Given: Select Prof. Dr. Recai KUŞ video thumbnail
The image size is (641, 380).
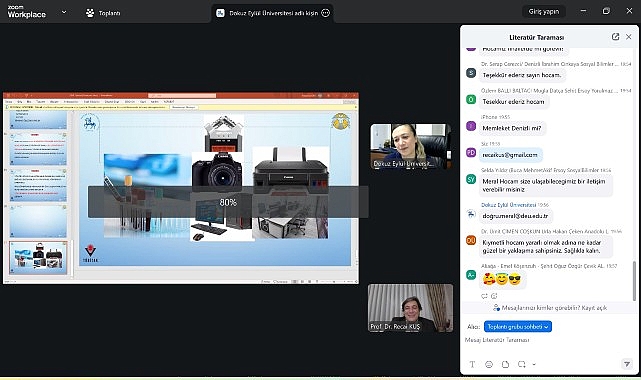Looking at the screenshot, I should click(x=410, y=308).
